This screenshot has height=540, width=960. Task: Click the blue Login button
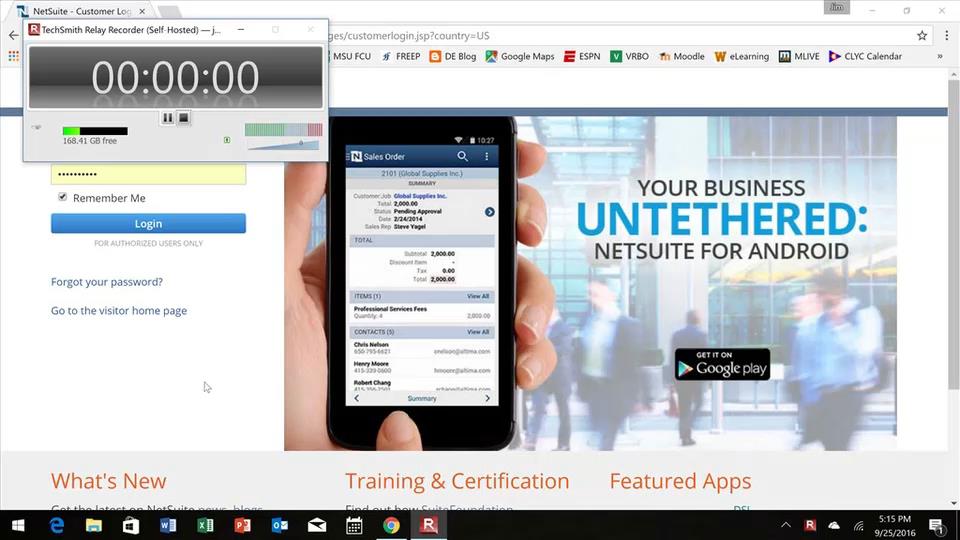[x=148, y=223]
